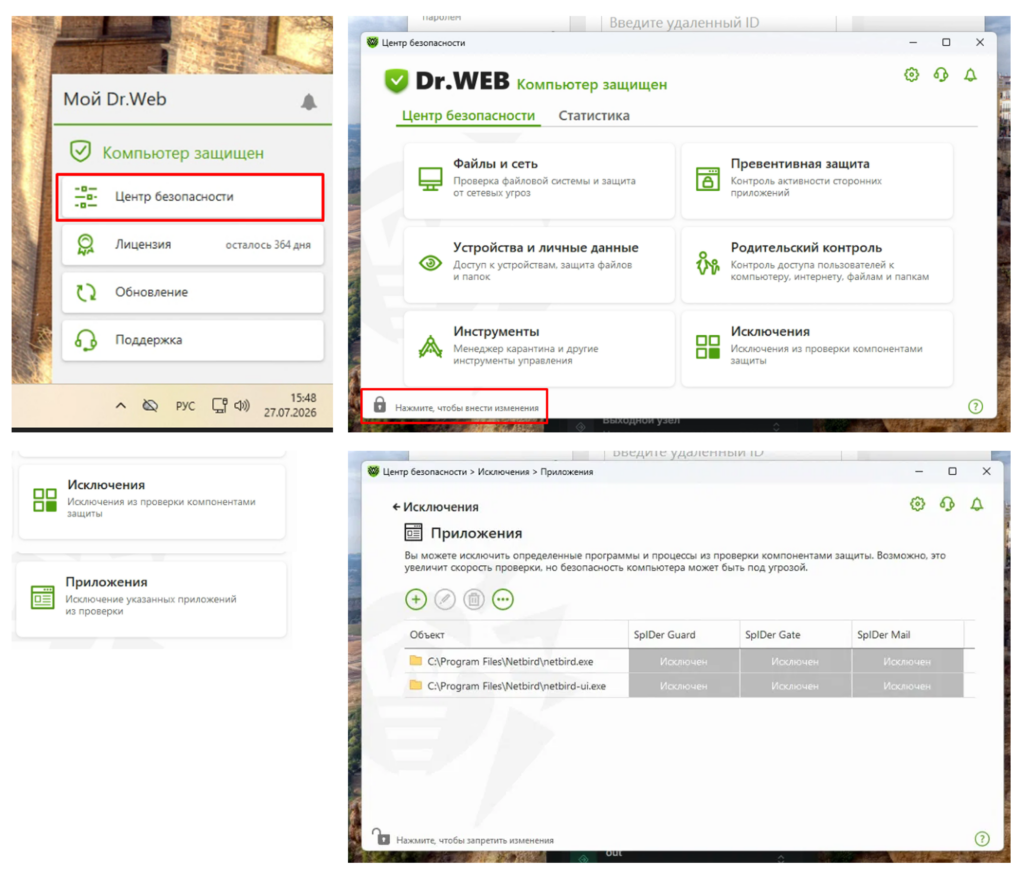Image resolution: width=1024 pixels, height=876 pixels.
Task: Click the closed padlock to allow changes
Action: tap(379, 404)
